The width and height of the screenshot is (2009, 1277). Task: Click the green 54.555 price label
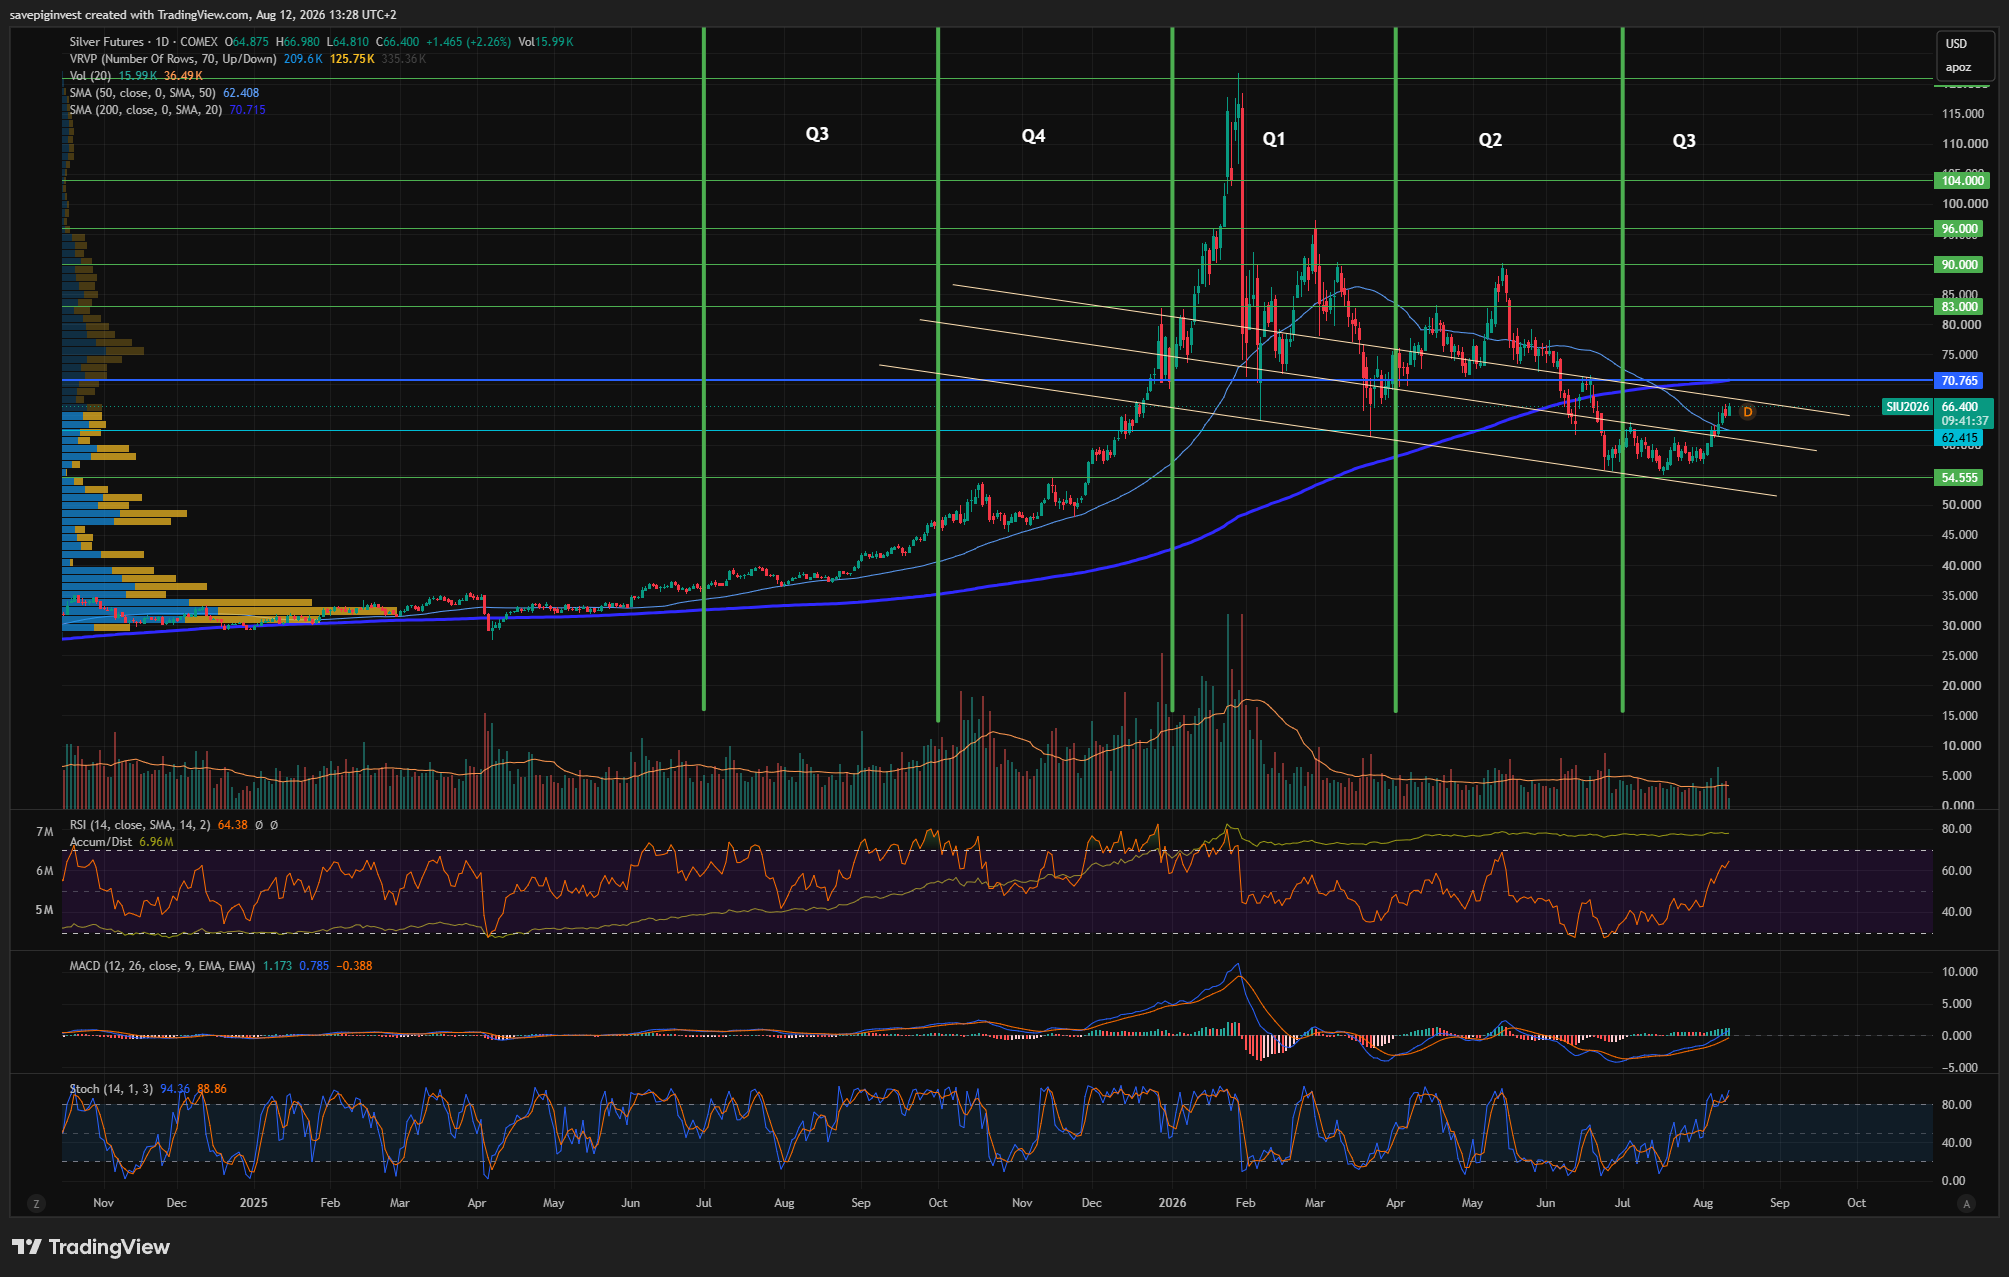click(1959, 478)
